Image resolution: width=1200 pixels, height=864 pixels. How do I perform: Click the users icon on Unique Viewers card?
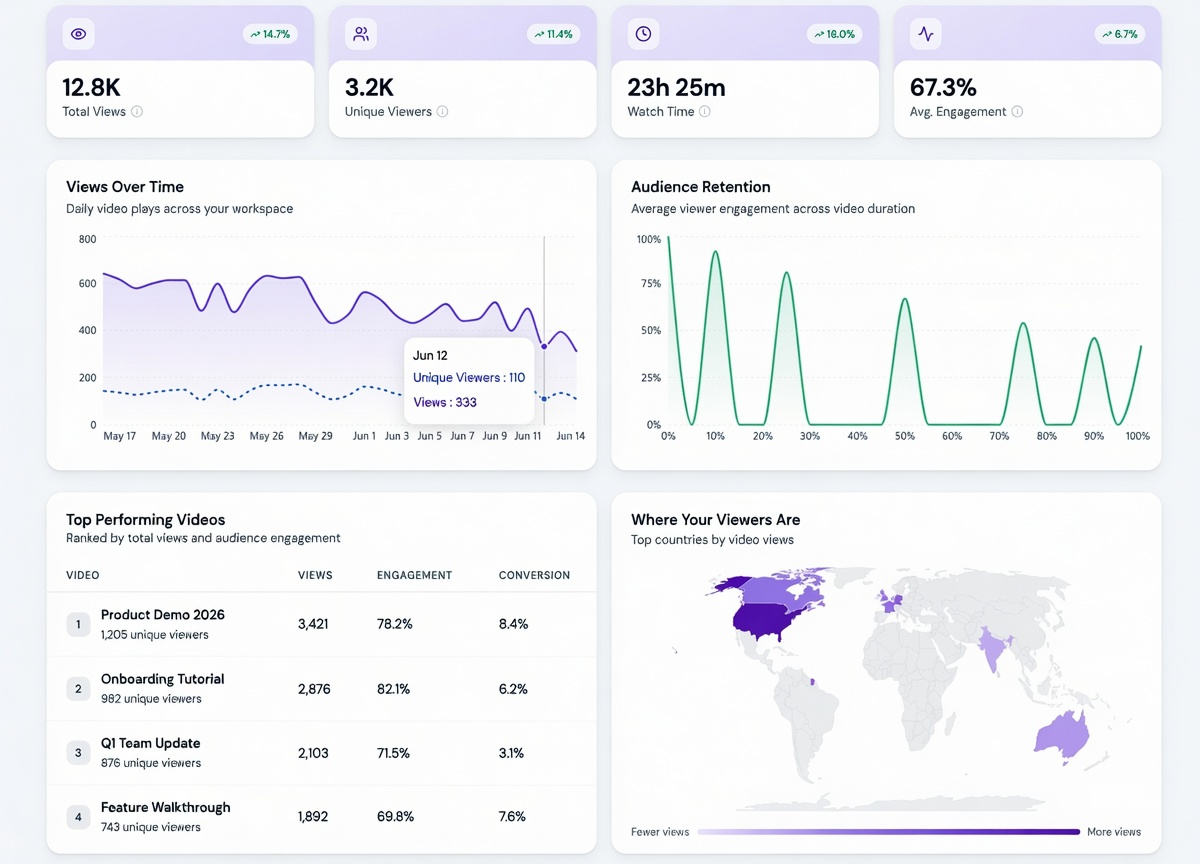360,34
